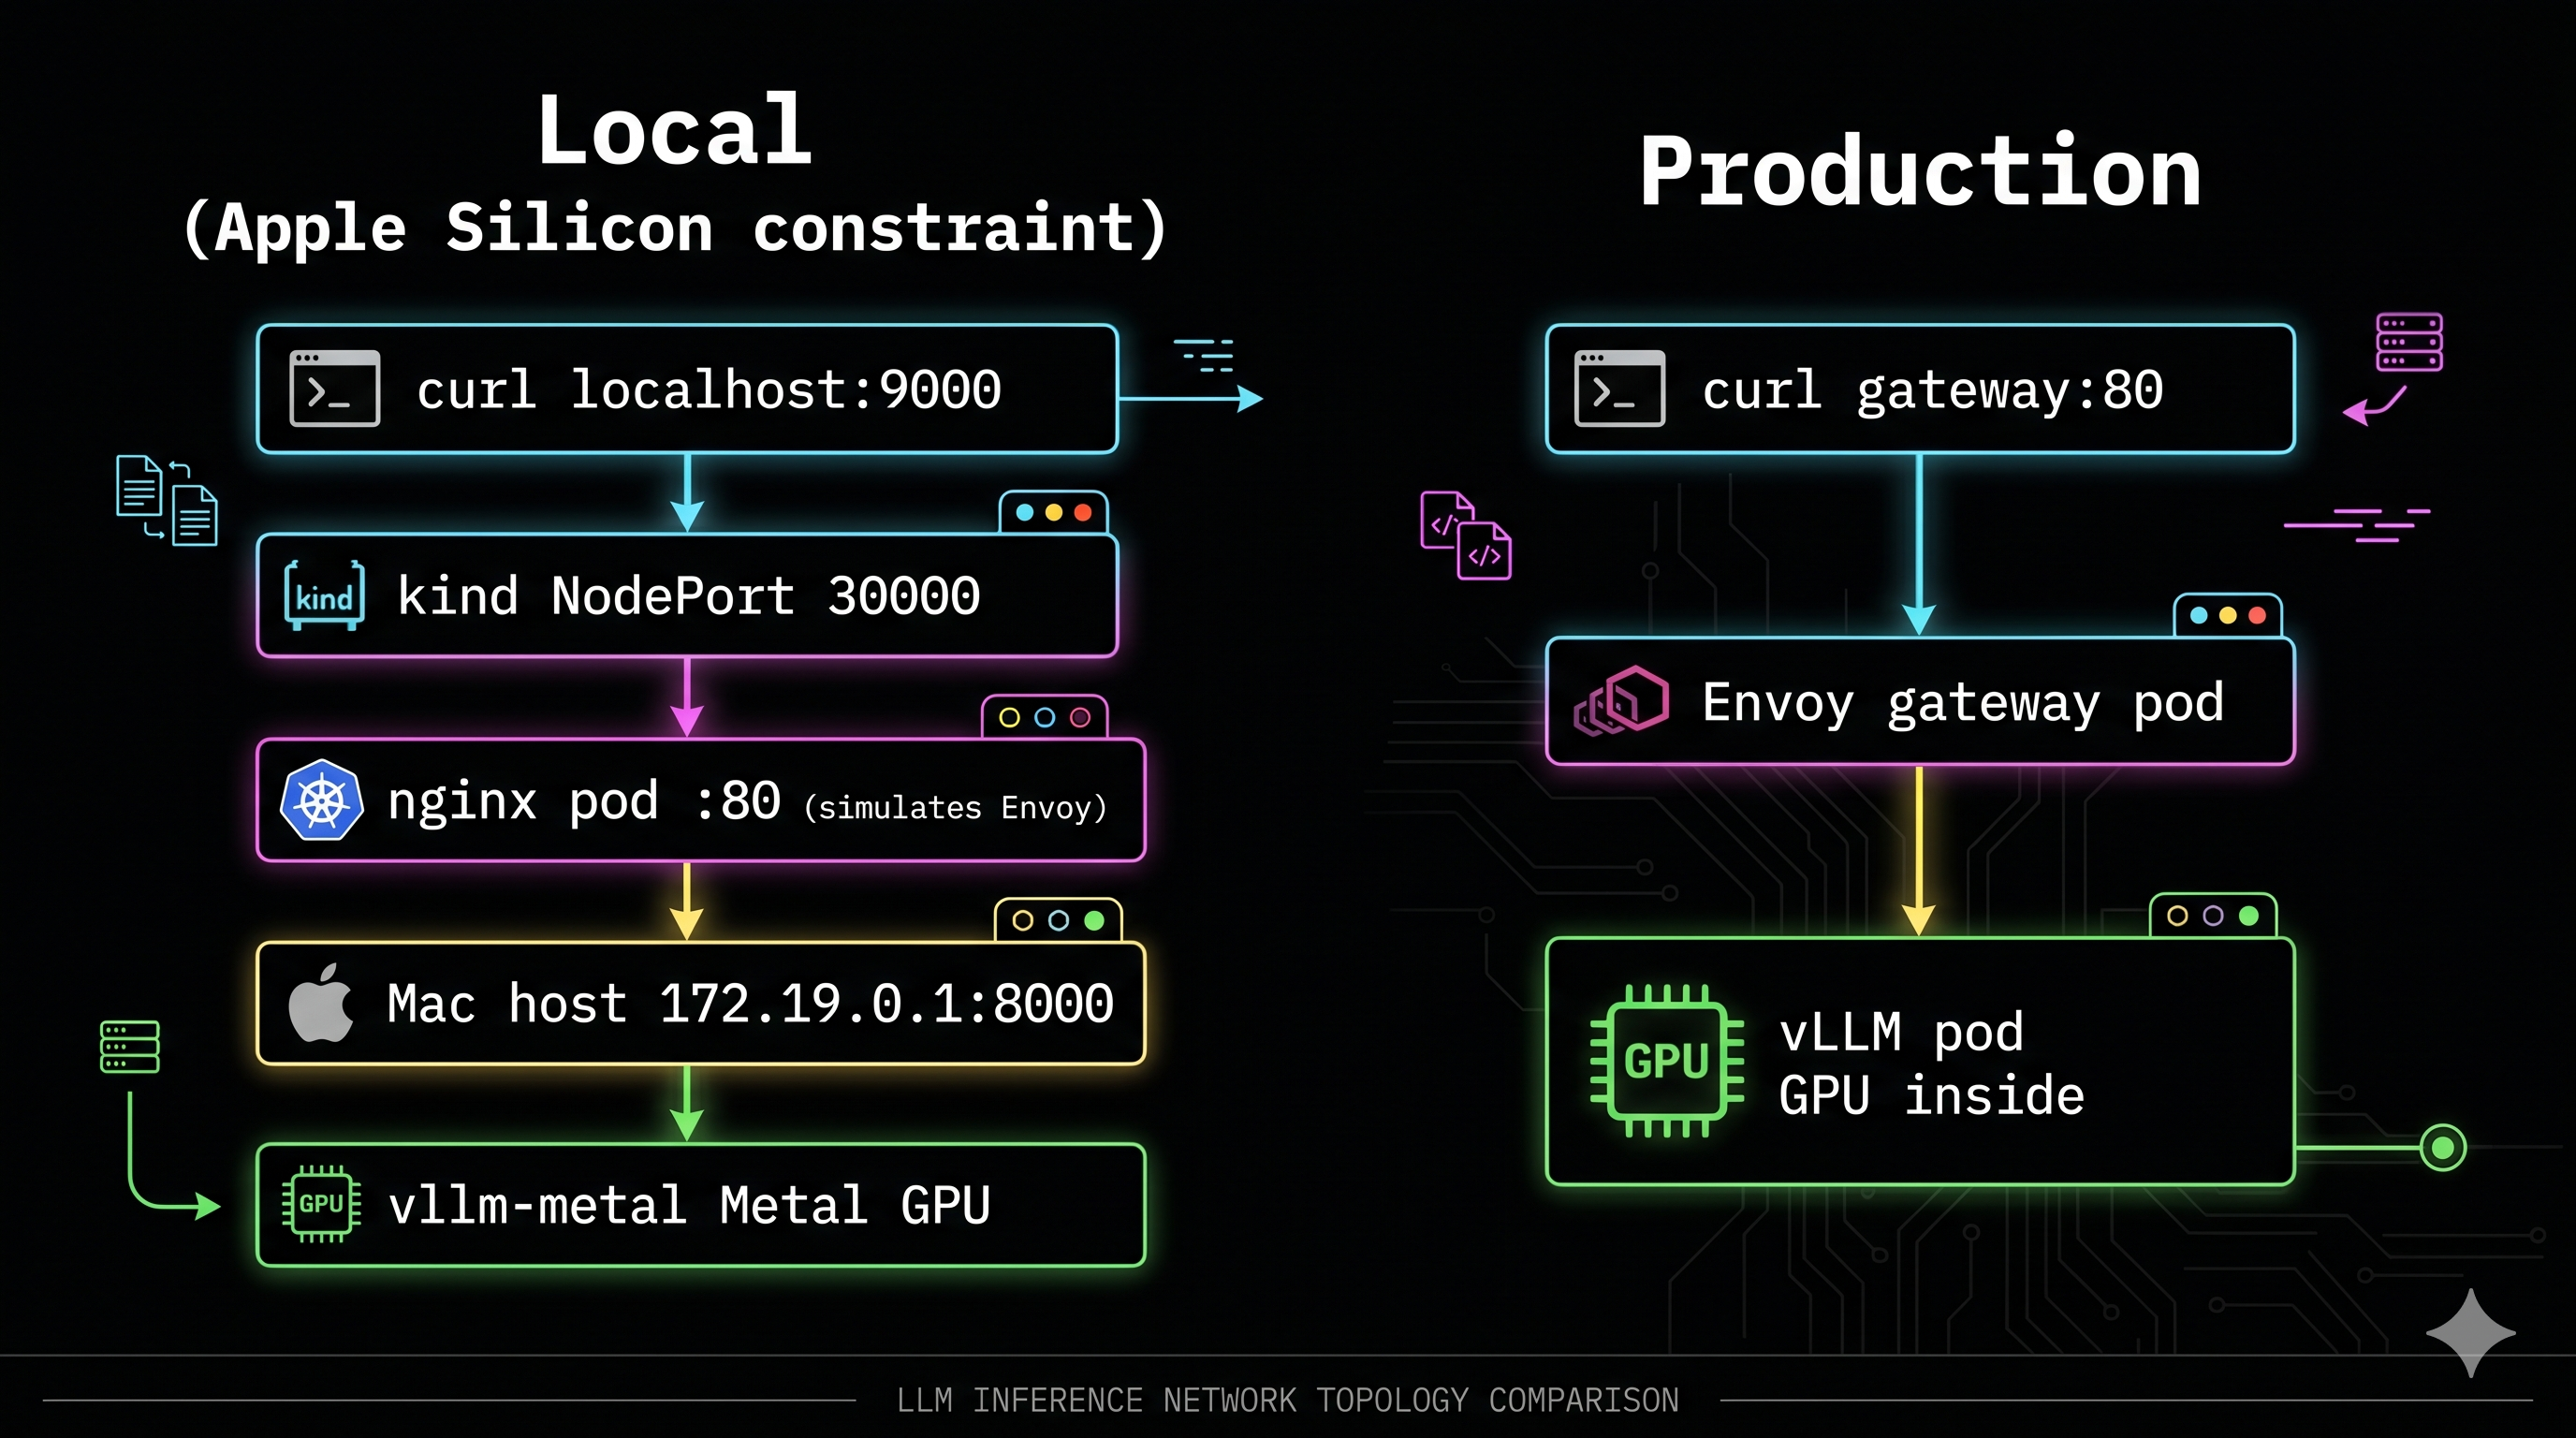
Task: Click the GPU chip icon on vllm-metal Metal GPU
Action: [x=322, y=1205]
